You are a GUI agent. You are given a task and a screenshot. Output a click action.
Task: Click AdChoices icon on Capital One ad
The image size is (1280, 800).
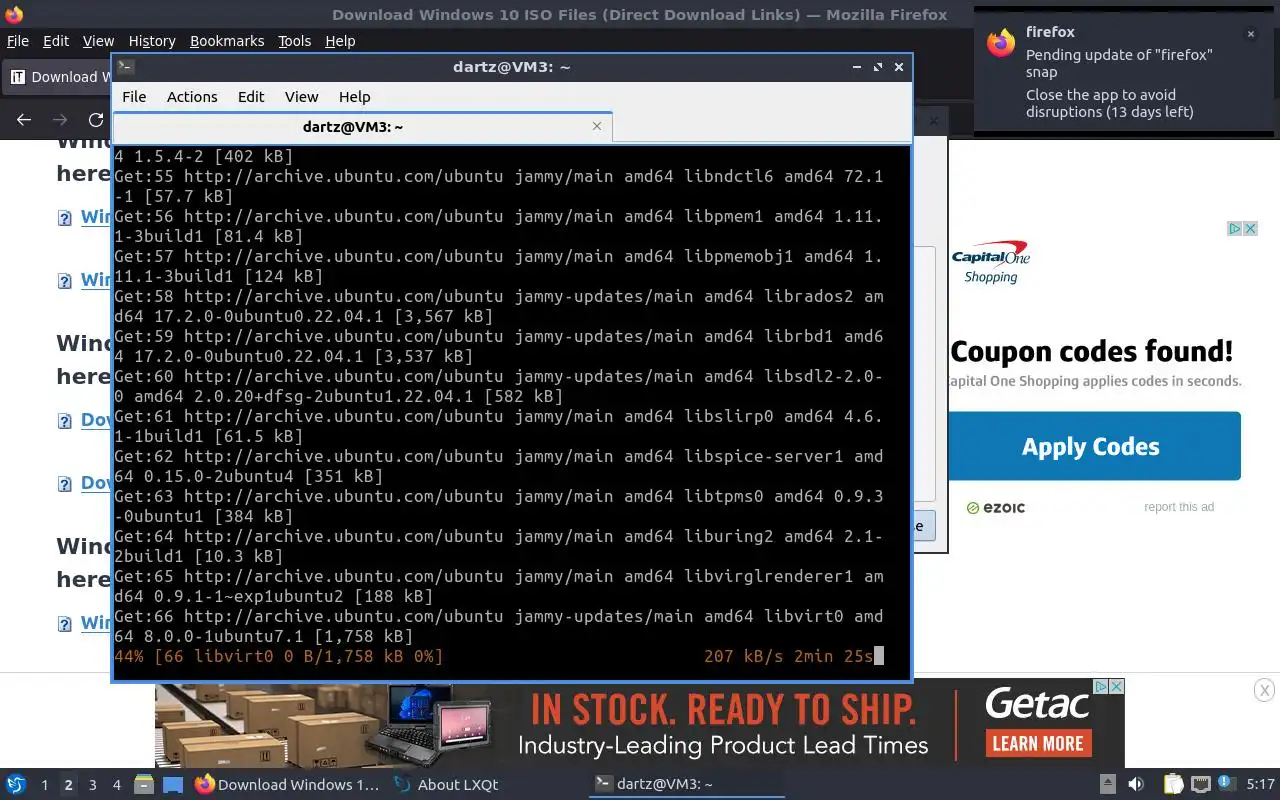tap(1235, 229)
